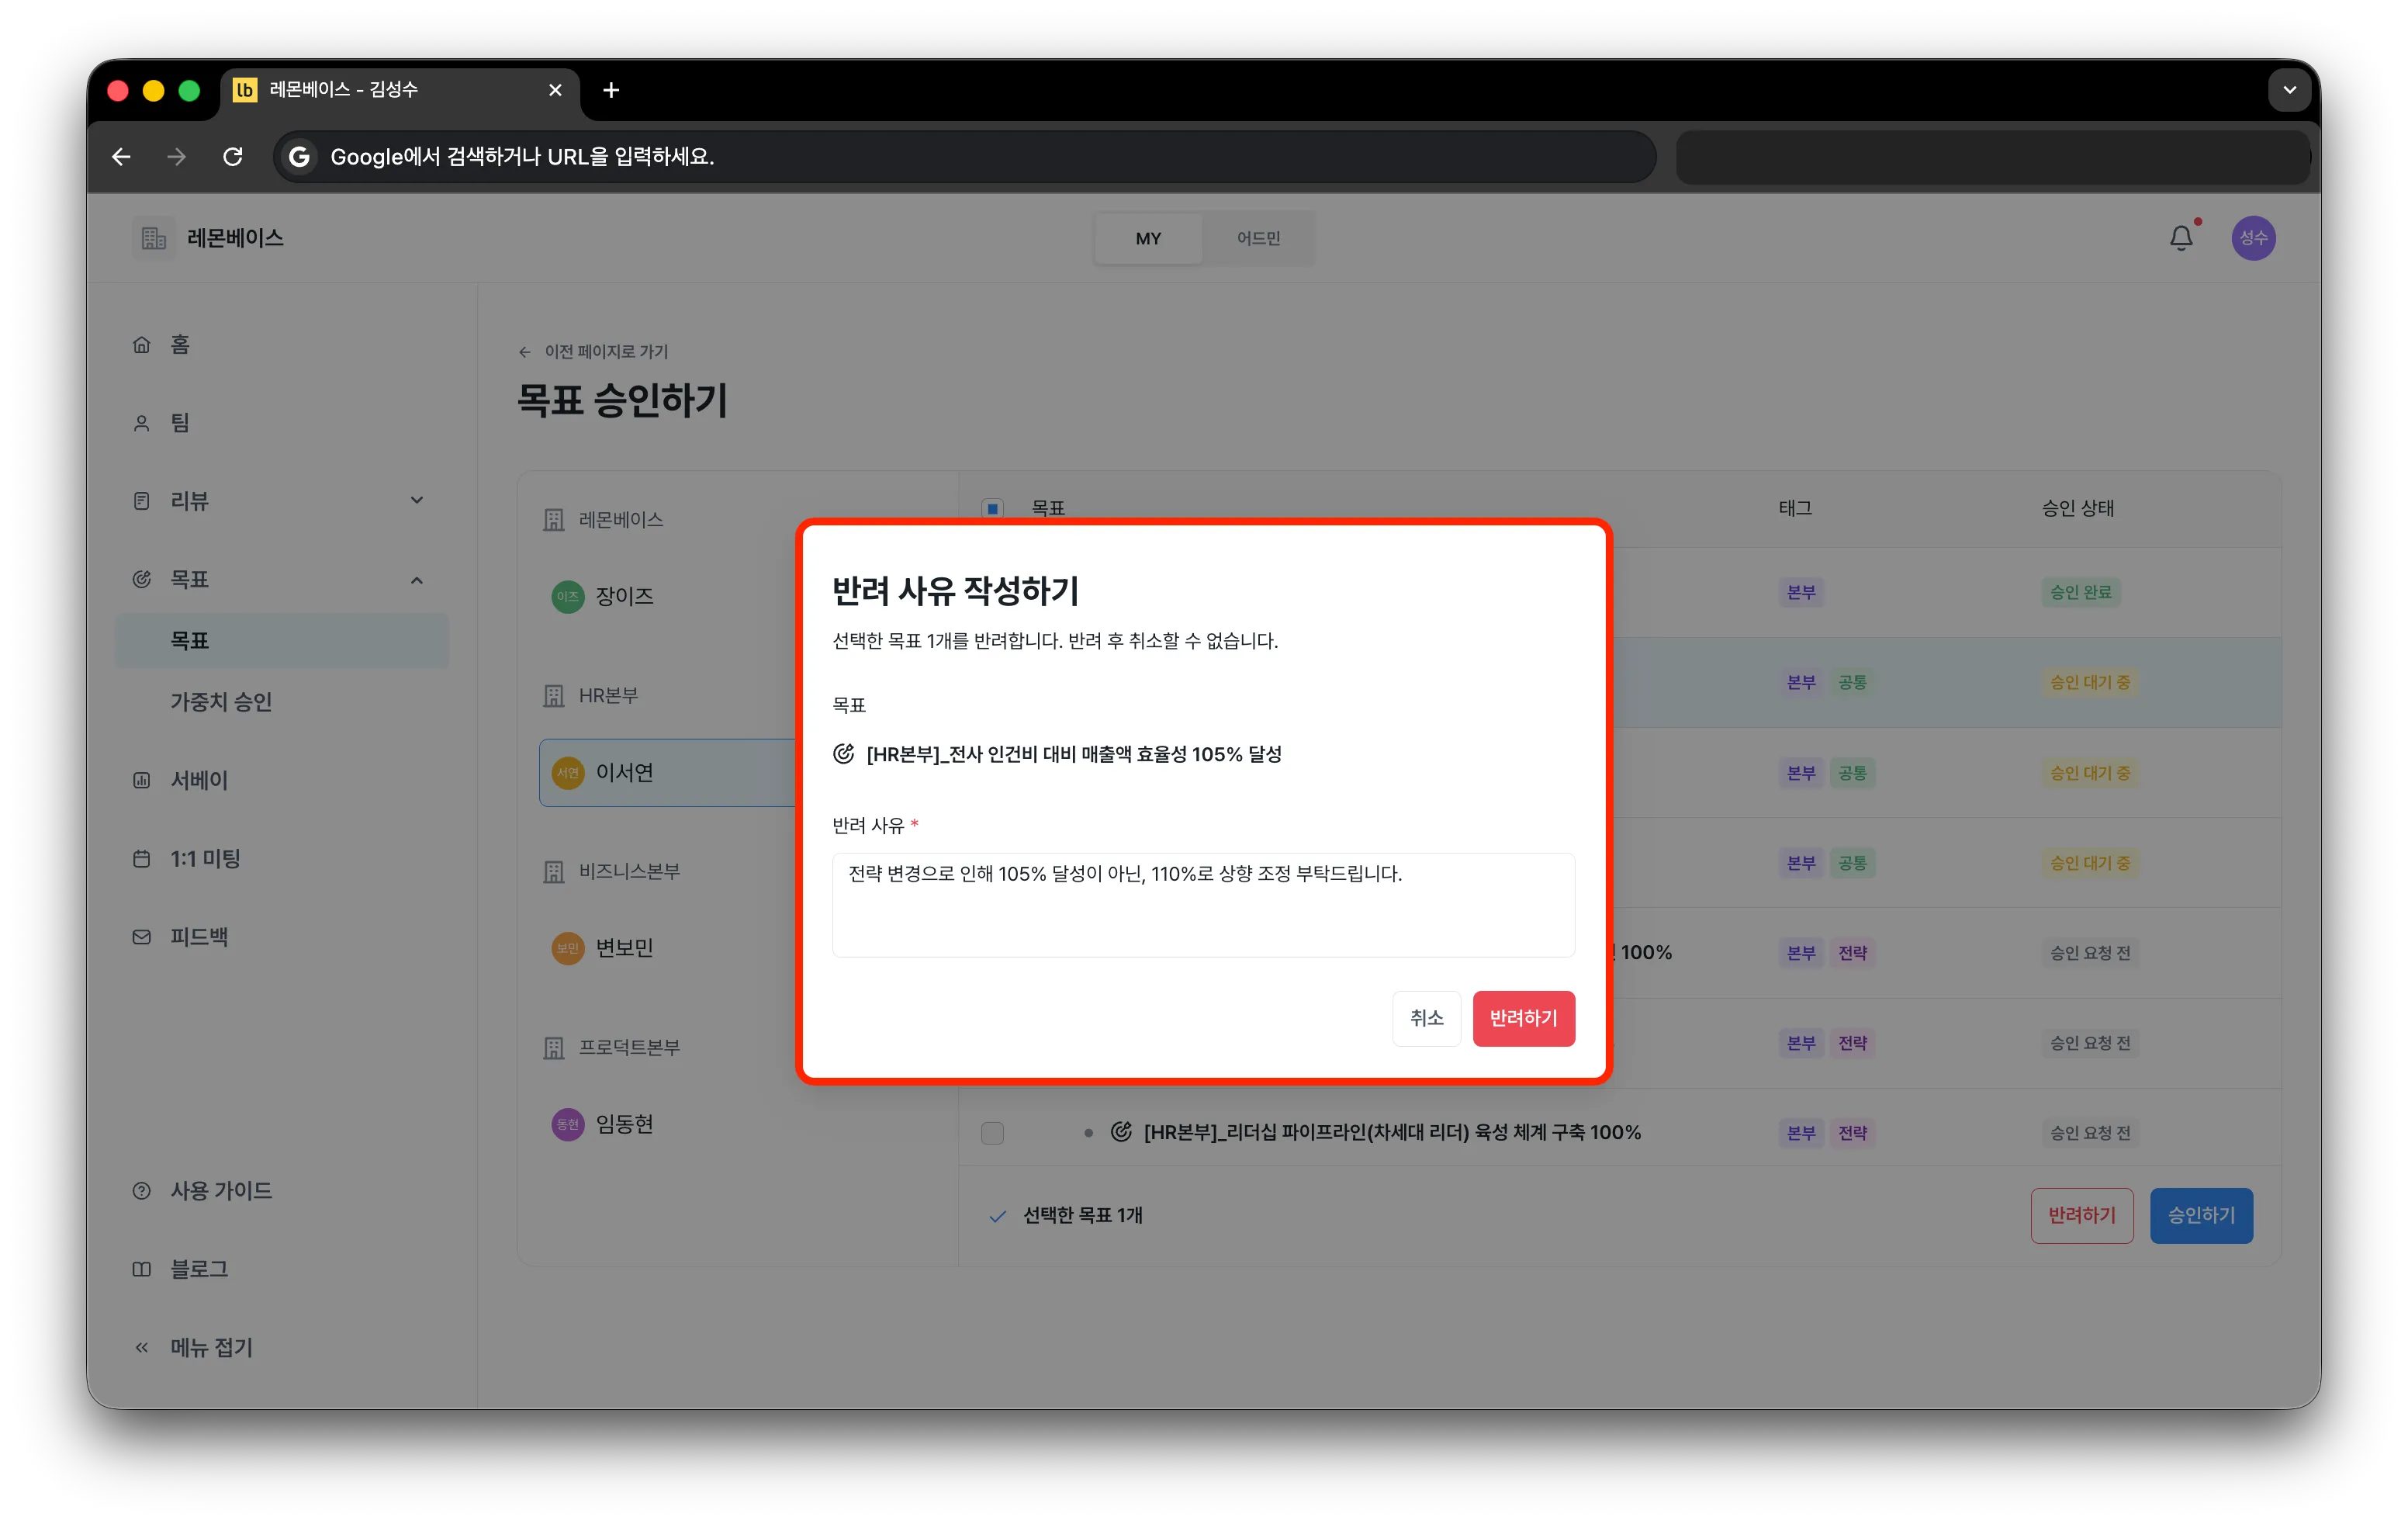This screenshot has width=2408, height=1524.
Task: Click 승인하기 blue button
Action: (2201, 1216)
